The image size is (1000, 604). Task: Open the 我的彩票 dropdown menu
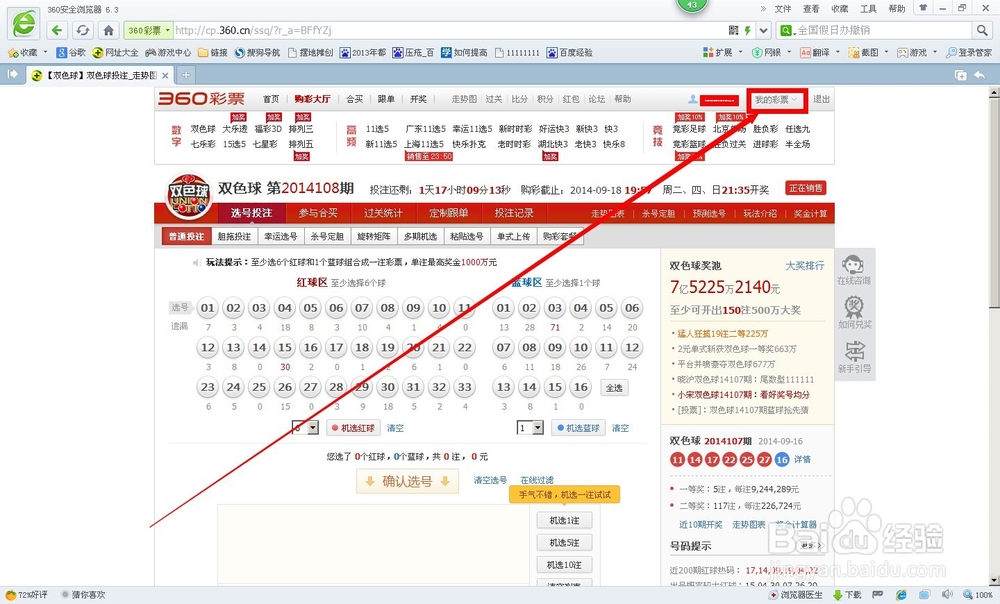coord(776,99)
